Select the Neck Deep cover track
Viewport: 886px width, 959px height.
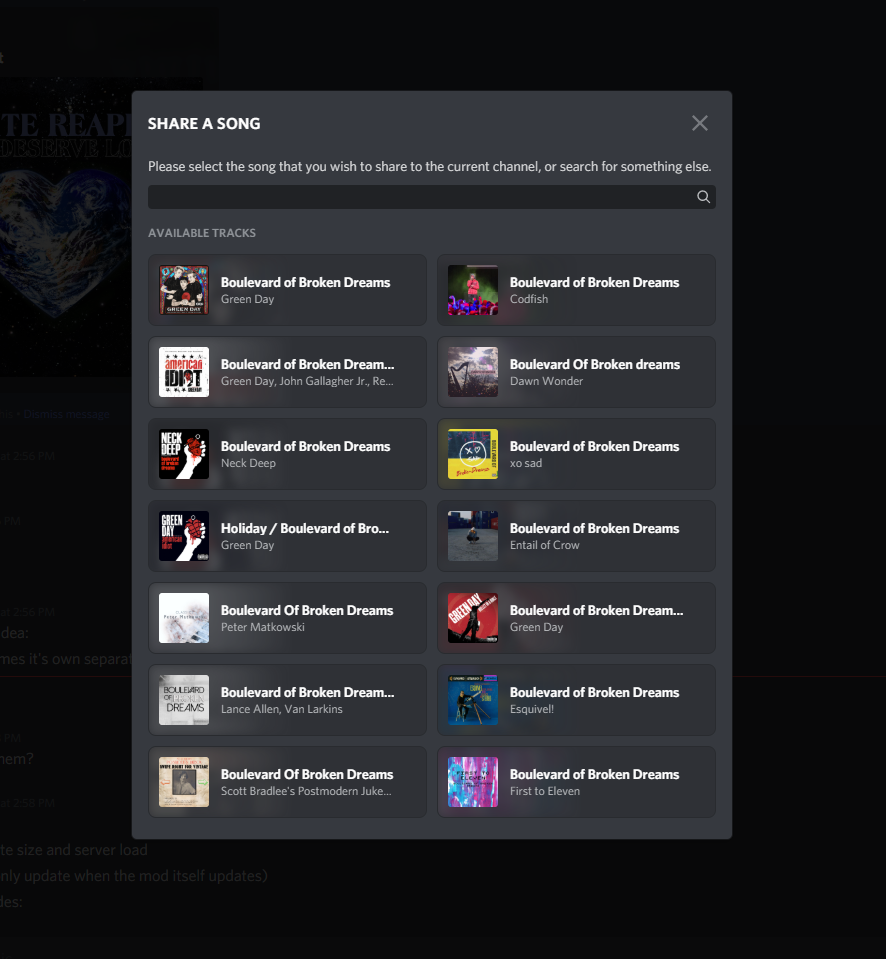287,454
